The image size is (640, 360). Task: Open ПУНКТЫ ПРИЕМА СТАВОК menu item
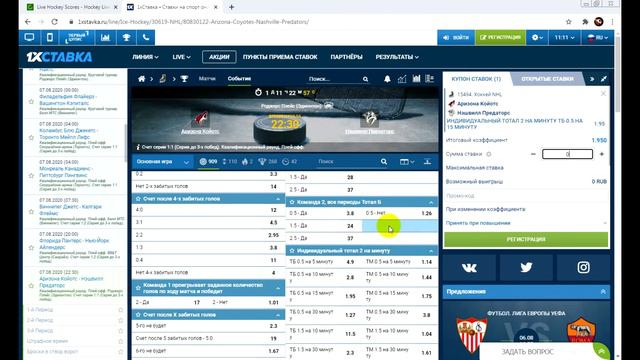(280, 57)
